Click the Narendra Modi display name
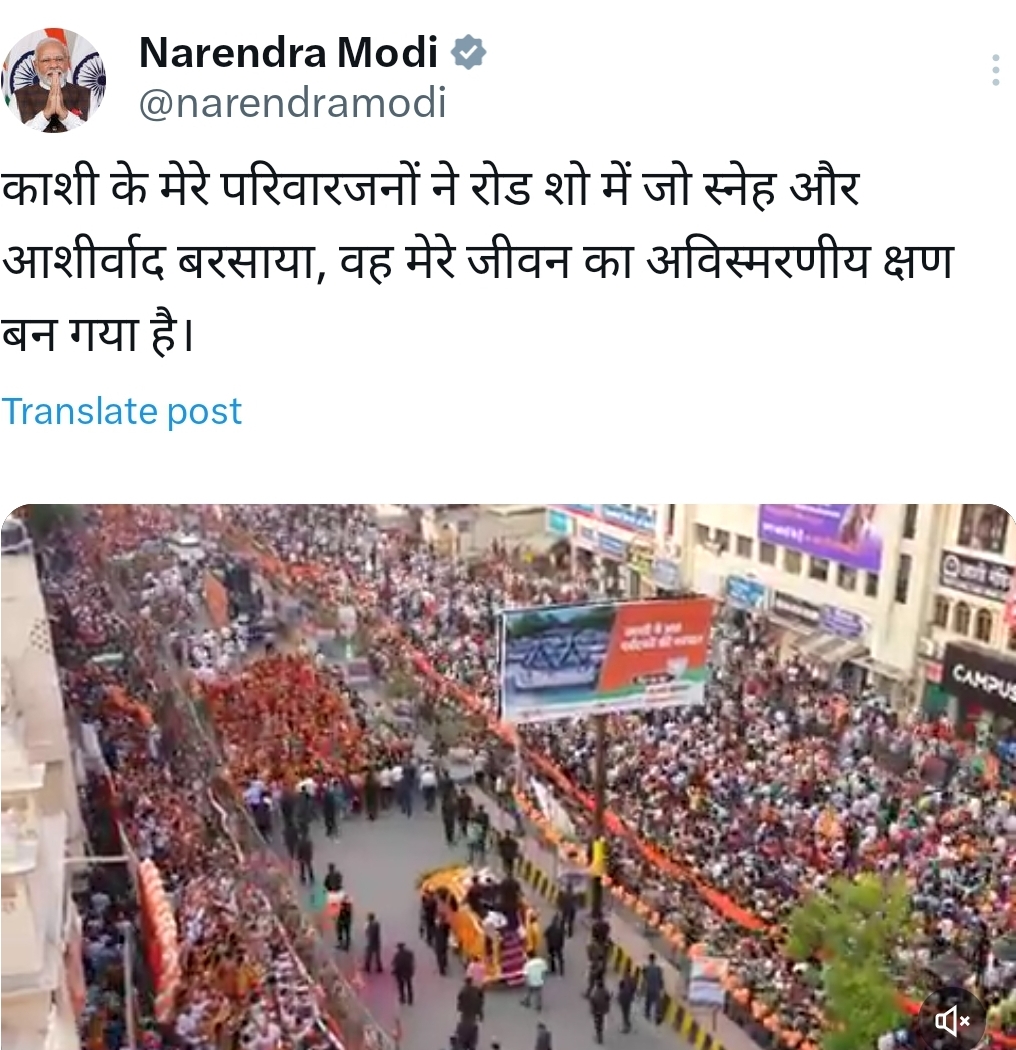 289,52
